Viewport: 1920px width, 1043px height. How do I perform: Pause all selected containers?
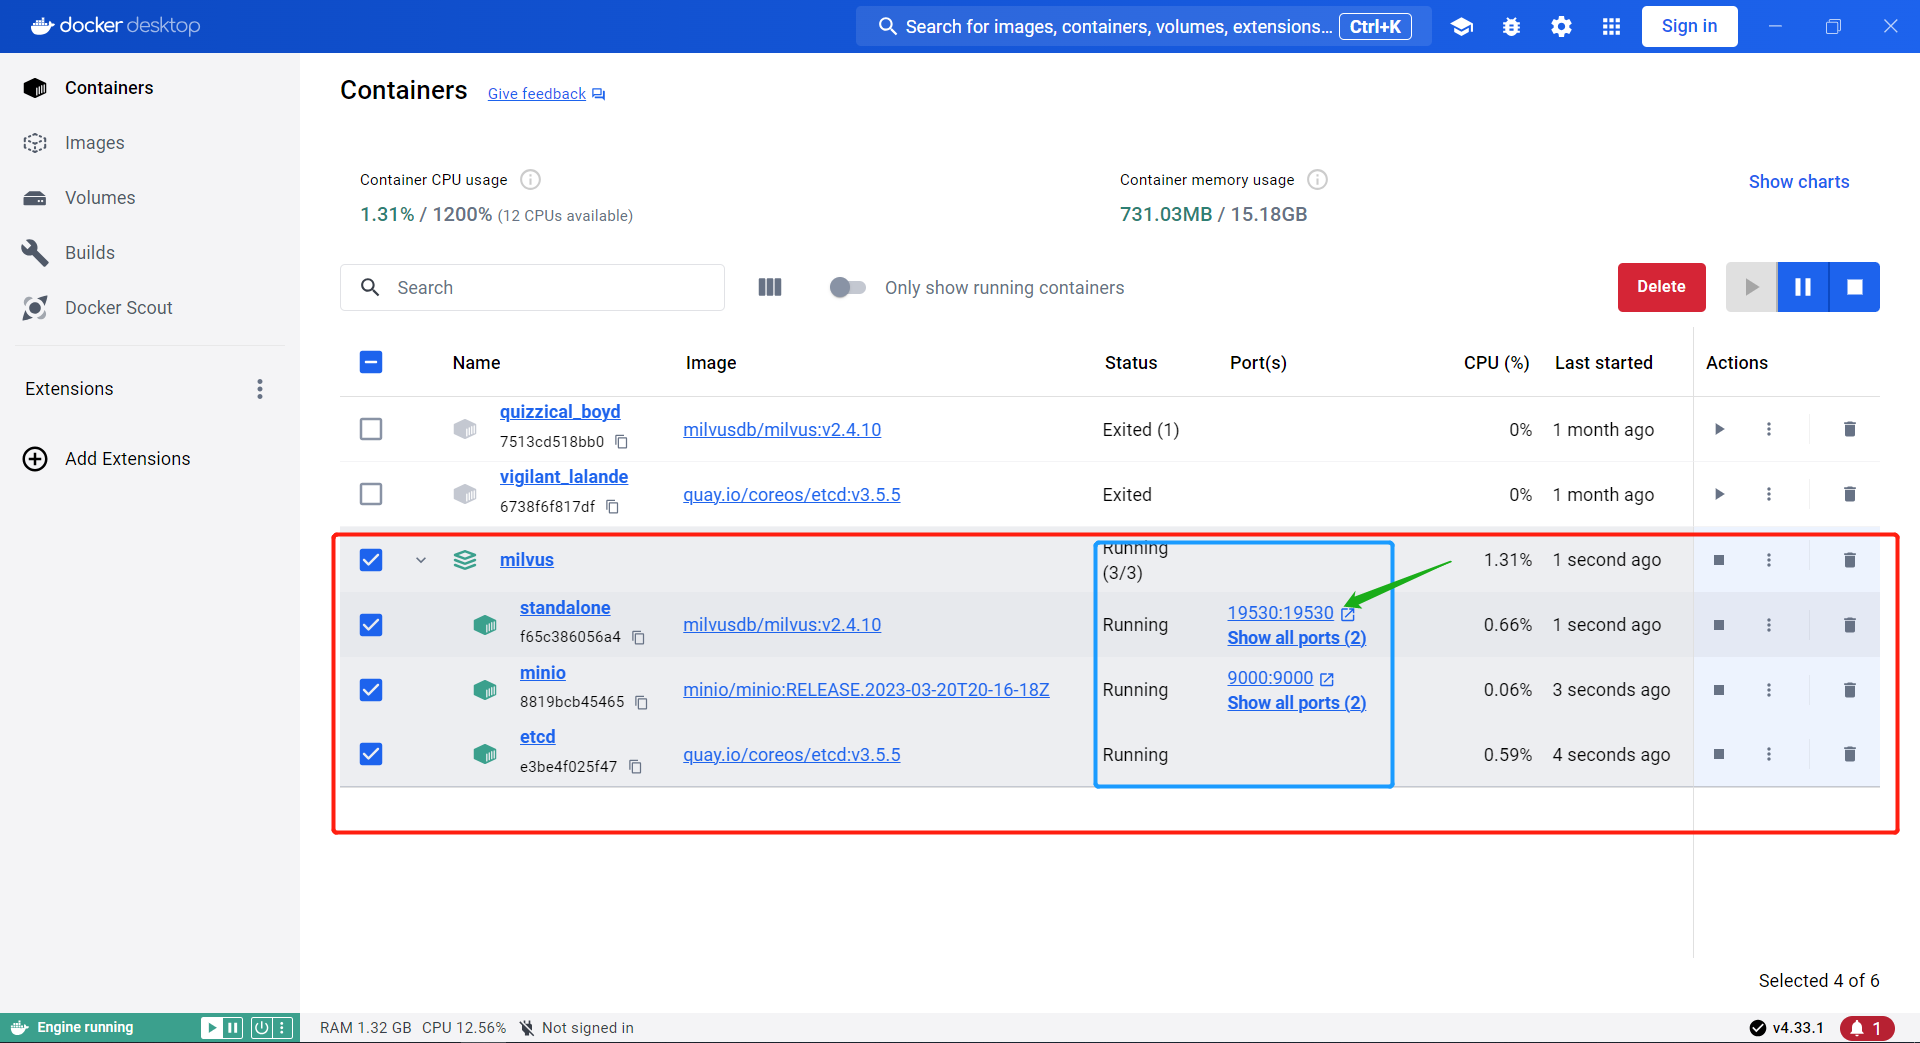coord(1803,287)
